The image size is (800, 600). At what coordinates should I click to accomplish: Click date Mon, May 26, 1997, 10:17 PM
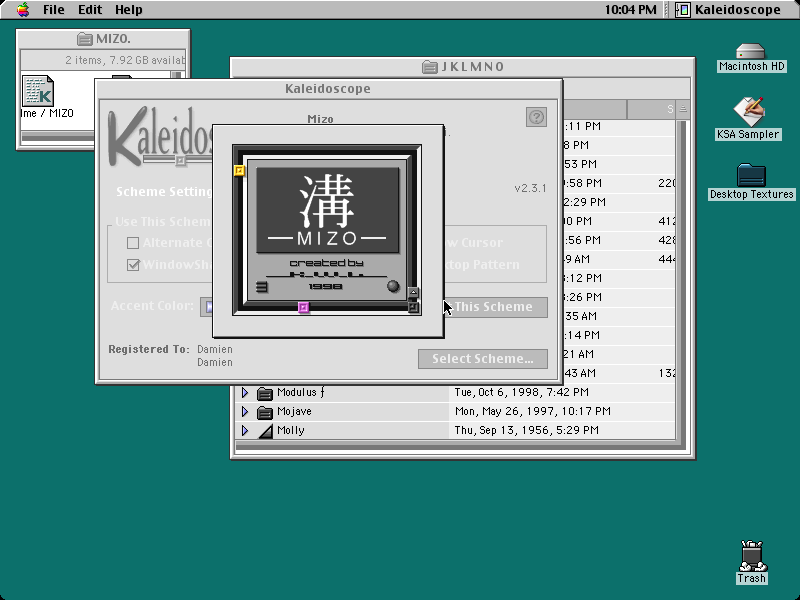pos(533,411)
